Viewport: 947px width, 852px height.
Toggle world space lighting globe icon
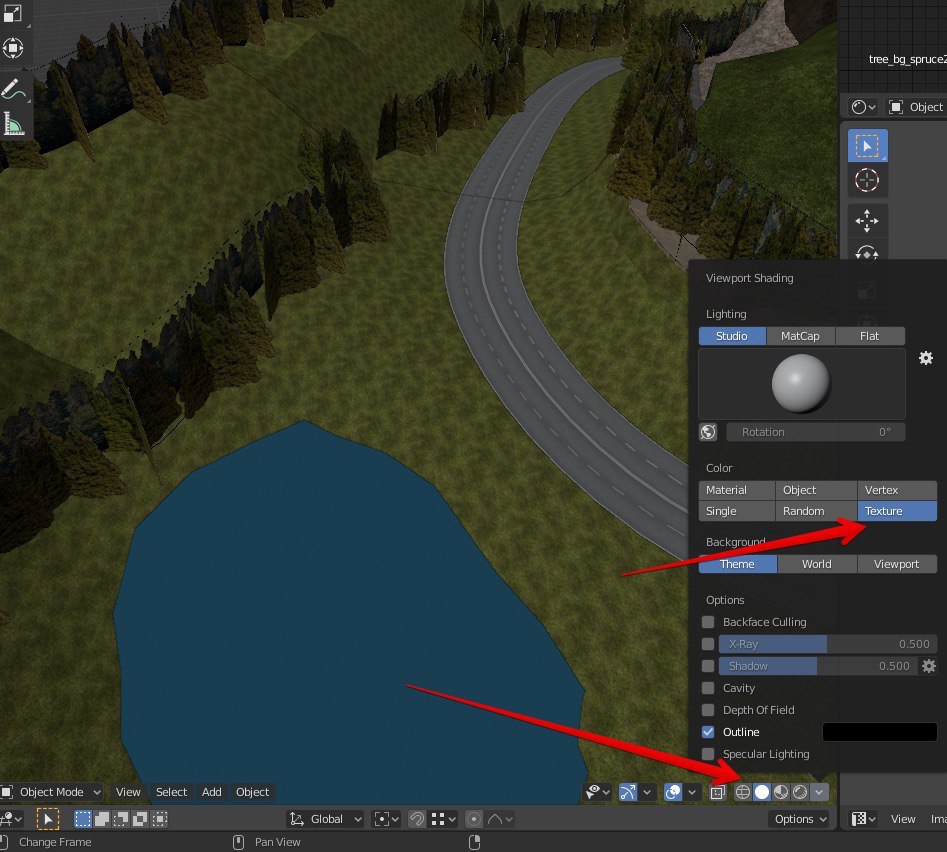708,432
